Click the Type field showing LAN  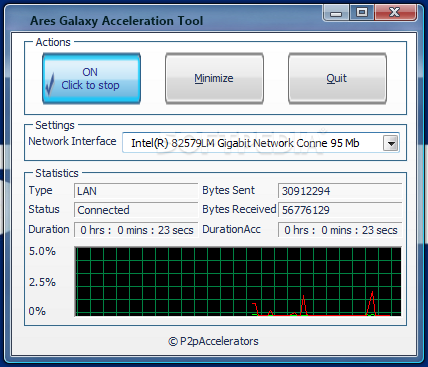(136, 191)
